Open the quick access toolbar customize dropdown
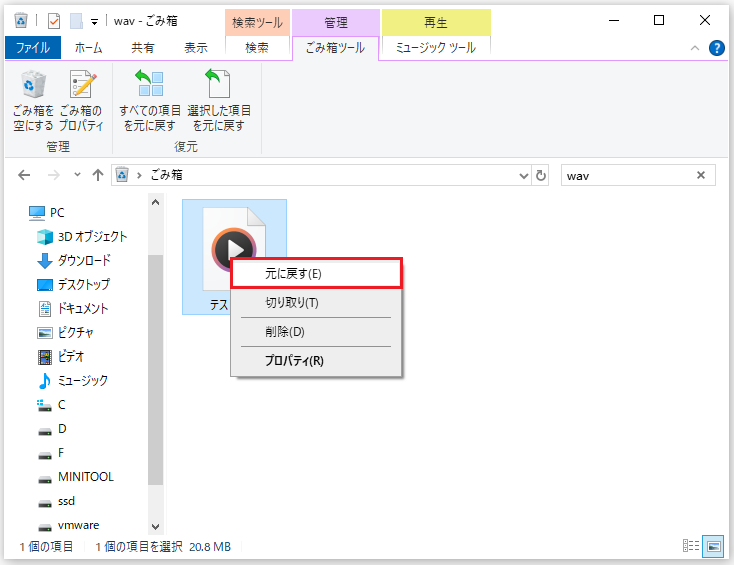Viewport: 734px width, 565px height. pyautogui.click(x=94, y=22)
